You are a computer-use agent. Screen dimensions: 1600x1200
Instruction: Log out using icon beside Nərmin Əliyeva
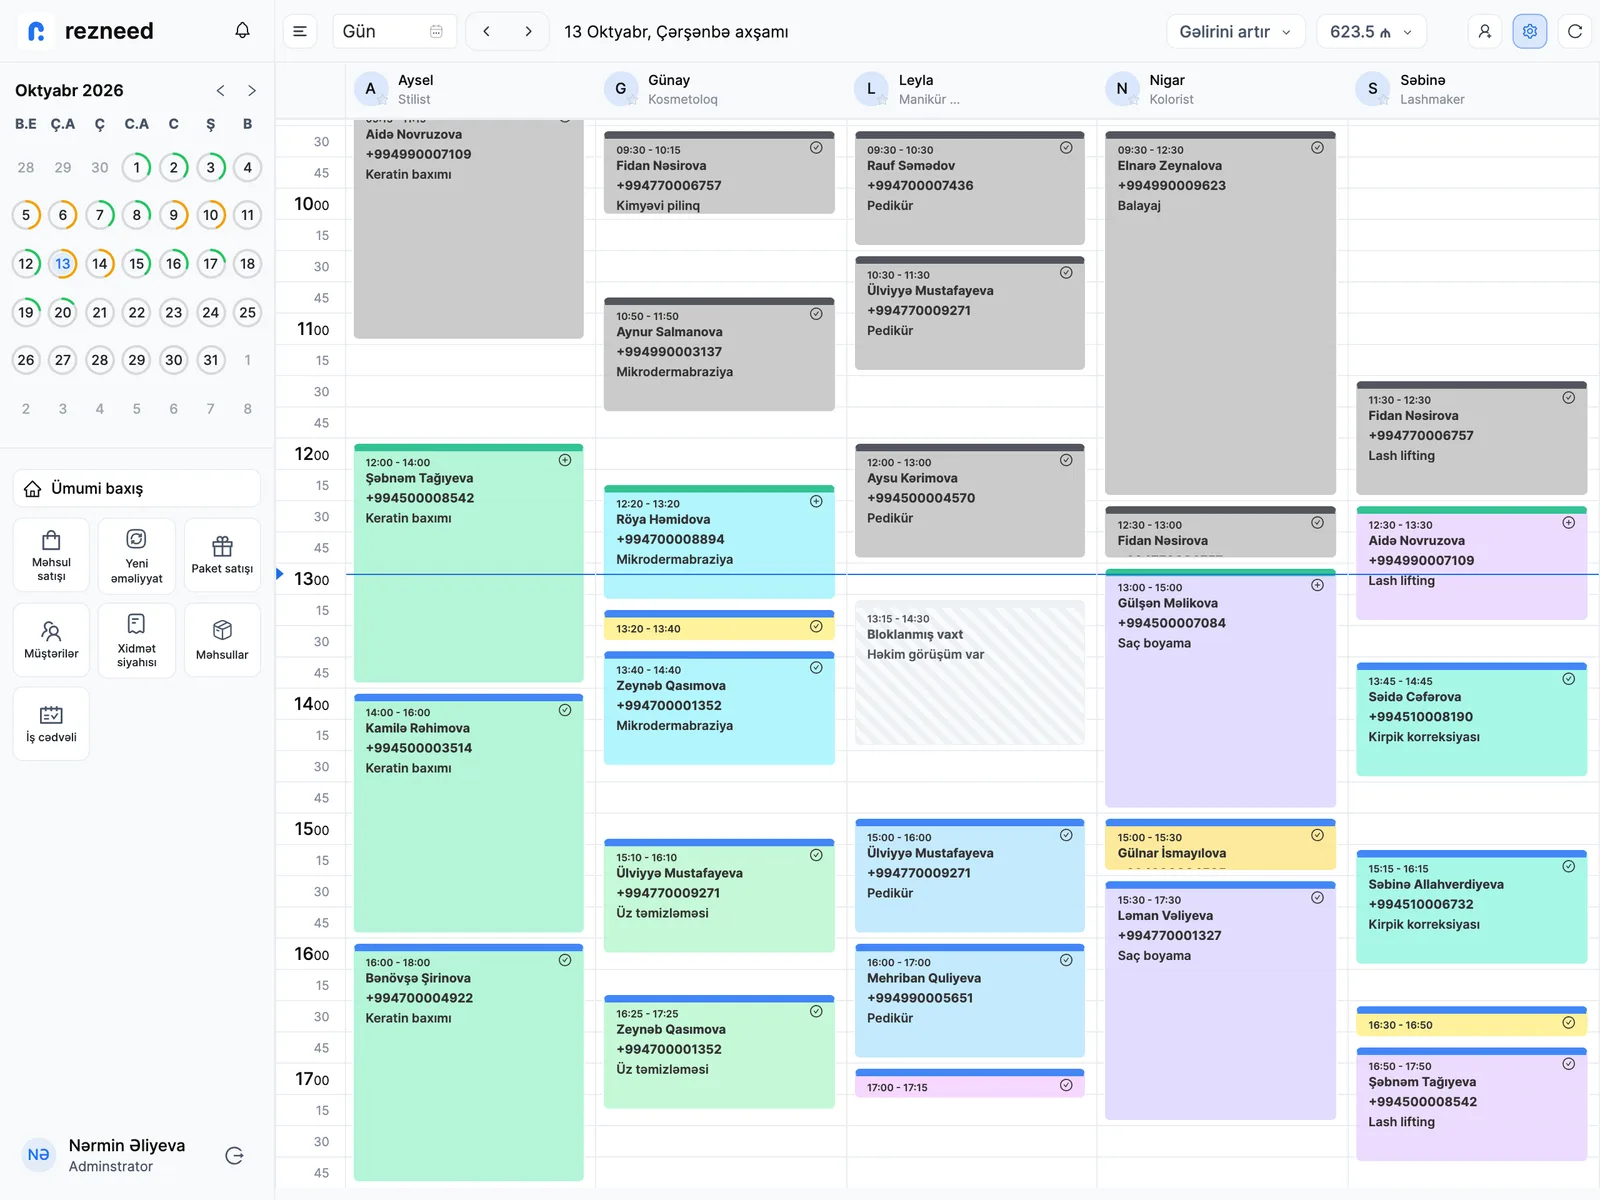coord(234,1156)
